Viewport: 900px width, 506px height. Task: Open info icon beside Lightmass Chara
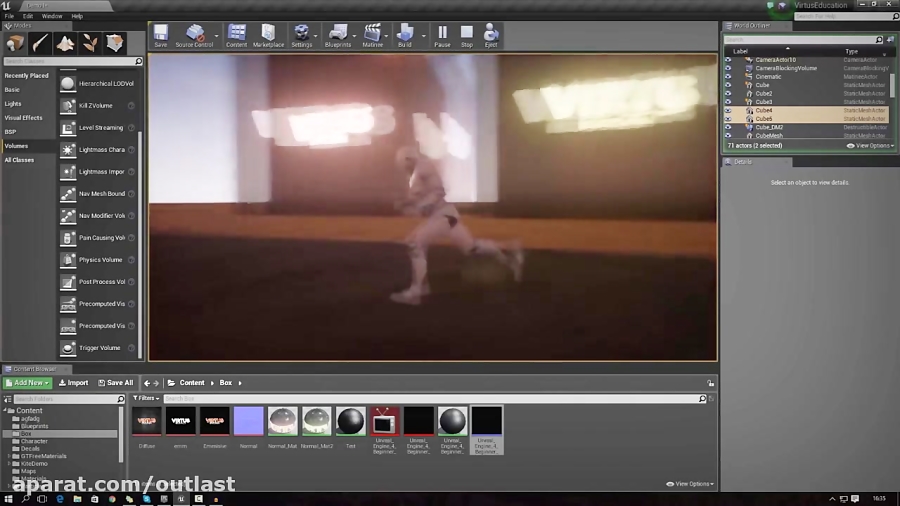pos(131,150)
